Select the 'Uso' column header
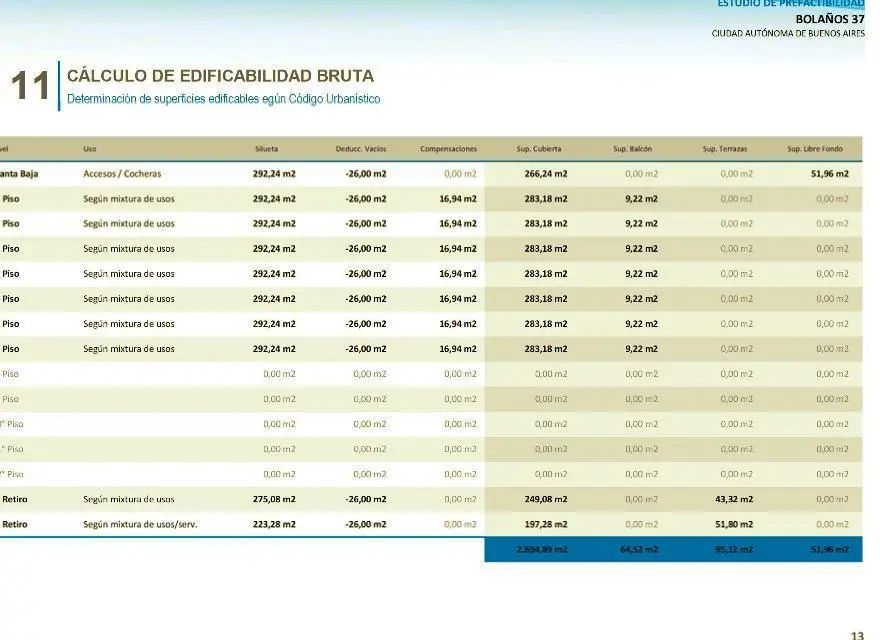This screenshot has width=880, height=640. 90,149
